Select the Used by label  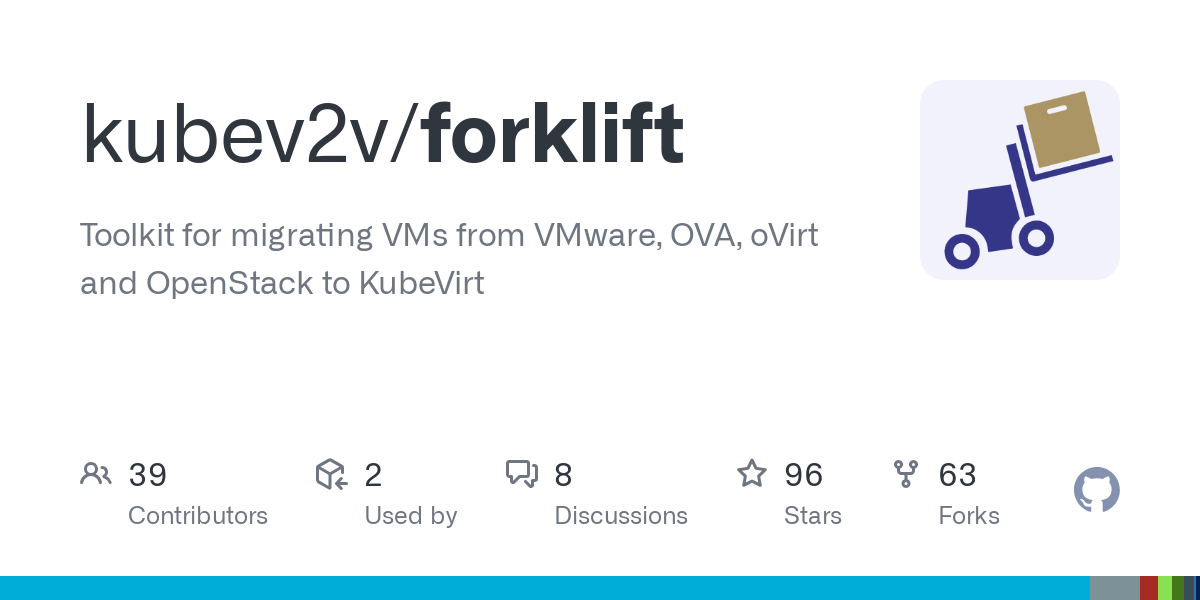(x=411, y=516)
